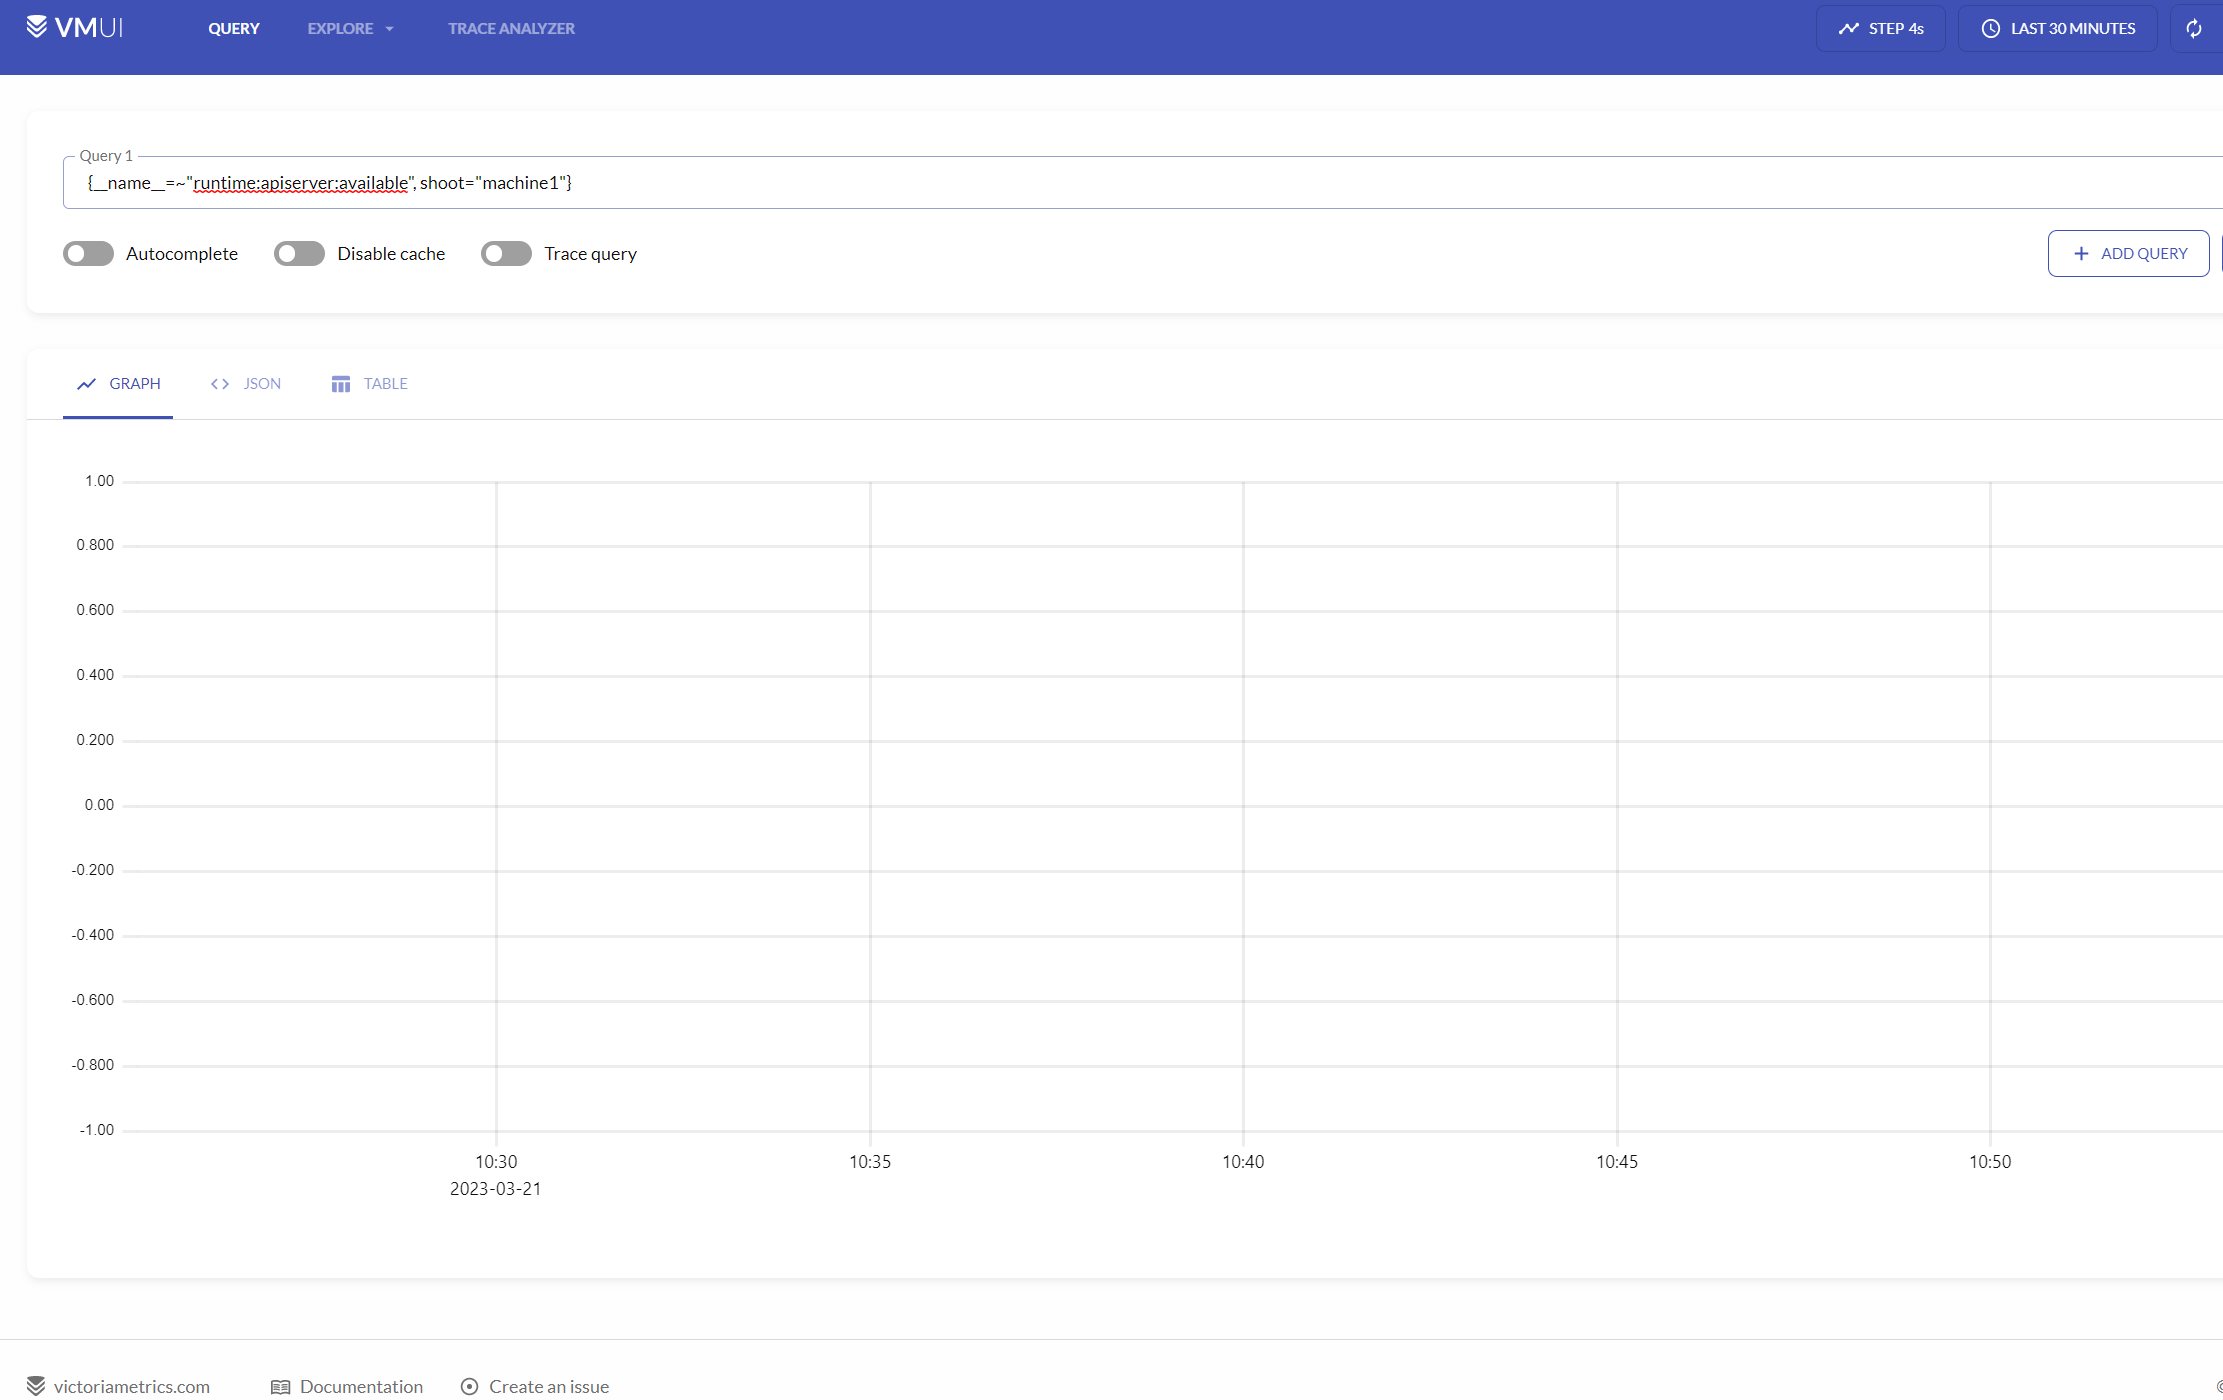
Task: Click the 10:40 mark on the graph axis
Action: 1243,1161
